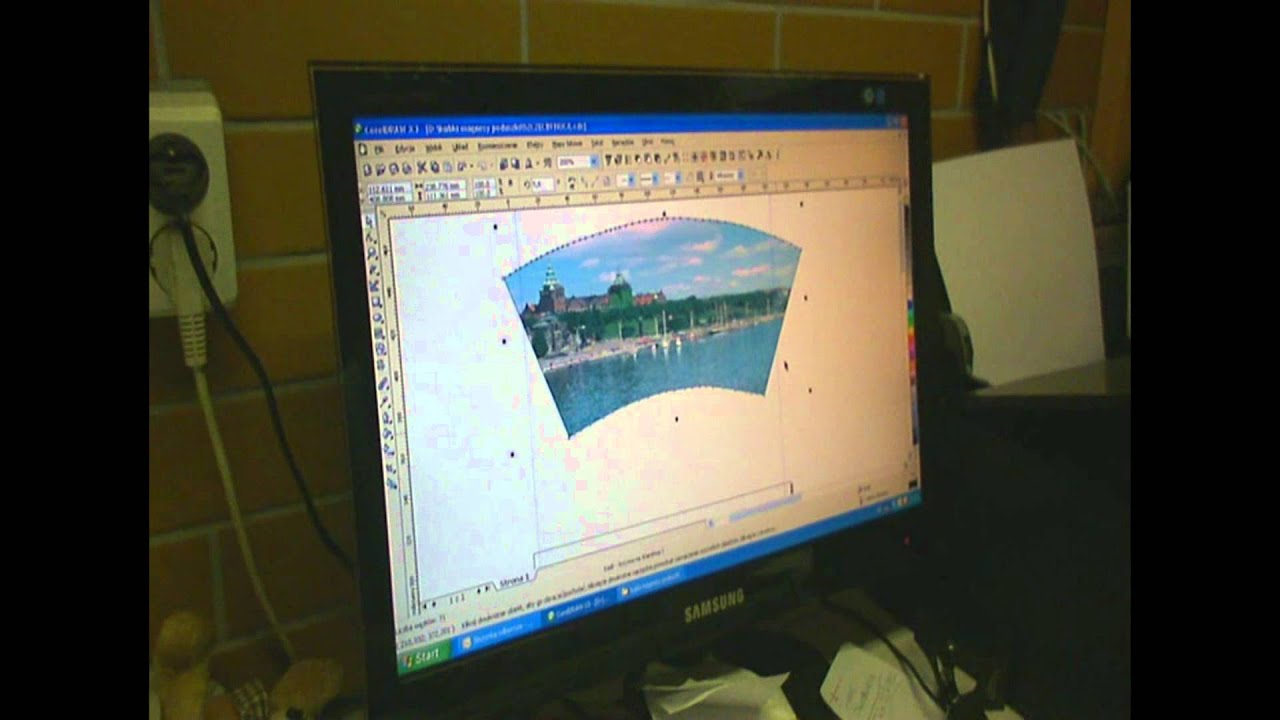
Task: Open the Układ menu
Action: (460, 146)
